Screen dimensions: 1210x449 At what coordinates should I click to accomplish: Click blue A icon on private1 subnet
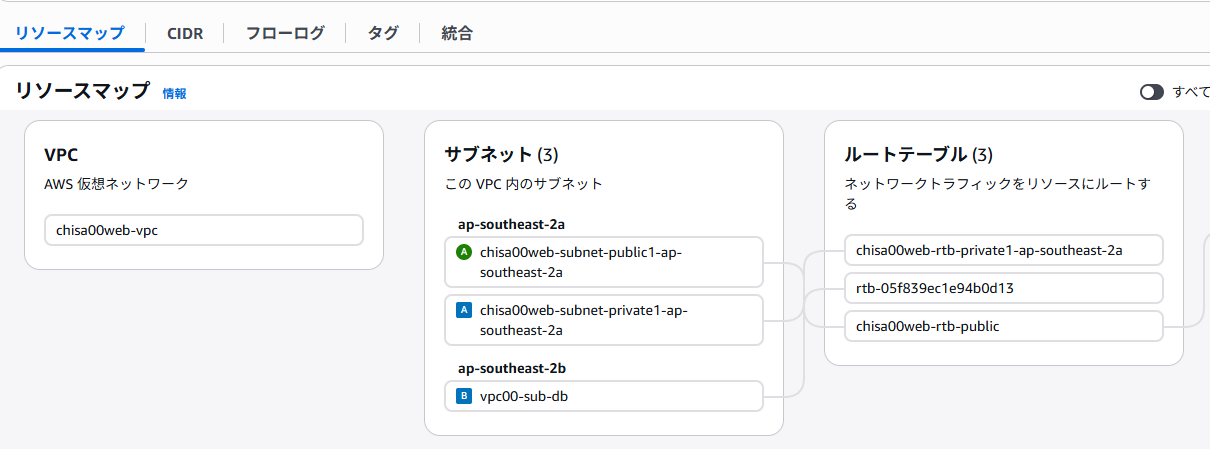click(x=463, y=311)
